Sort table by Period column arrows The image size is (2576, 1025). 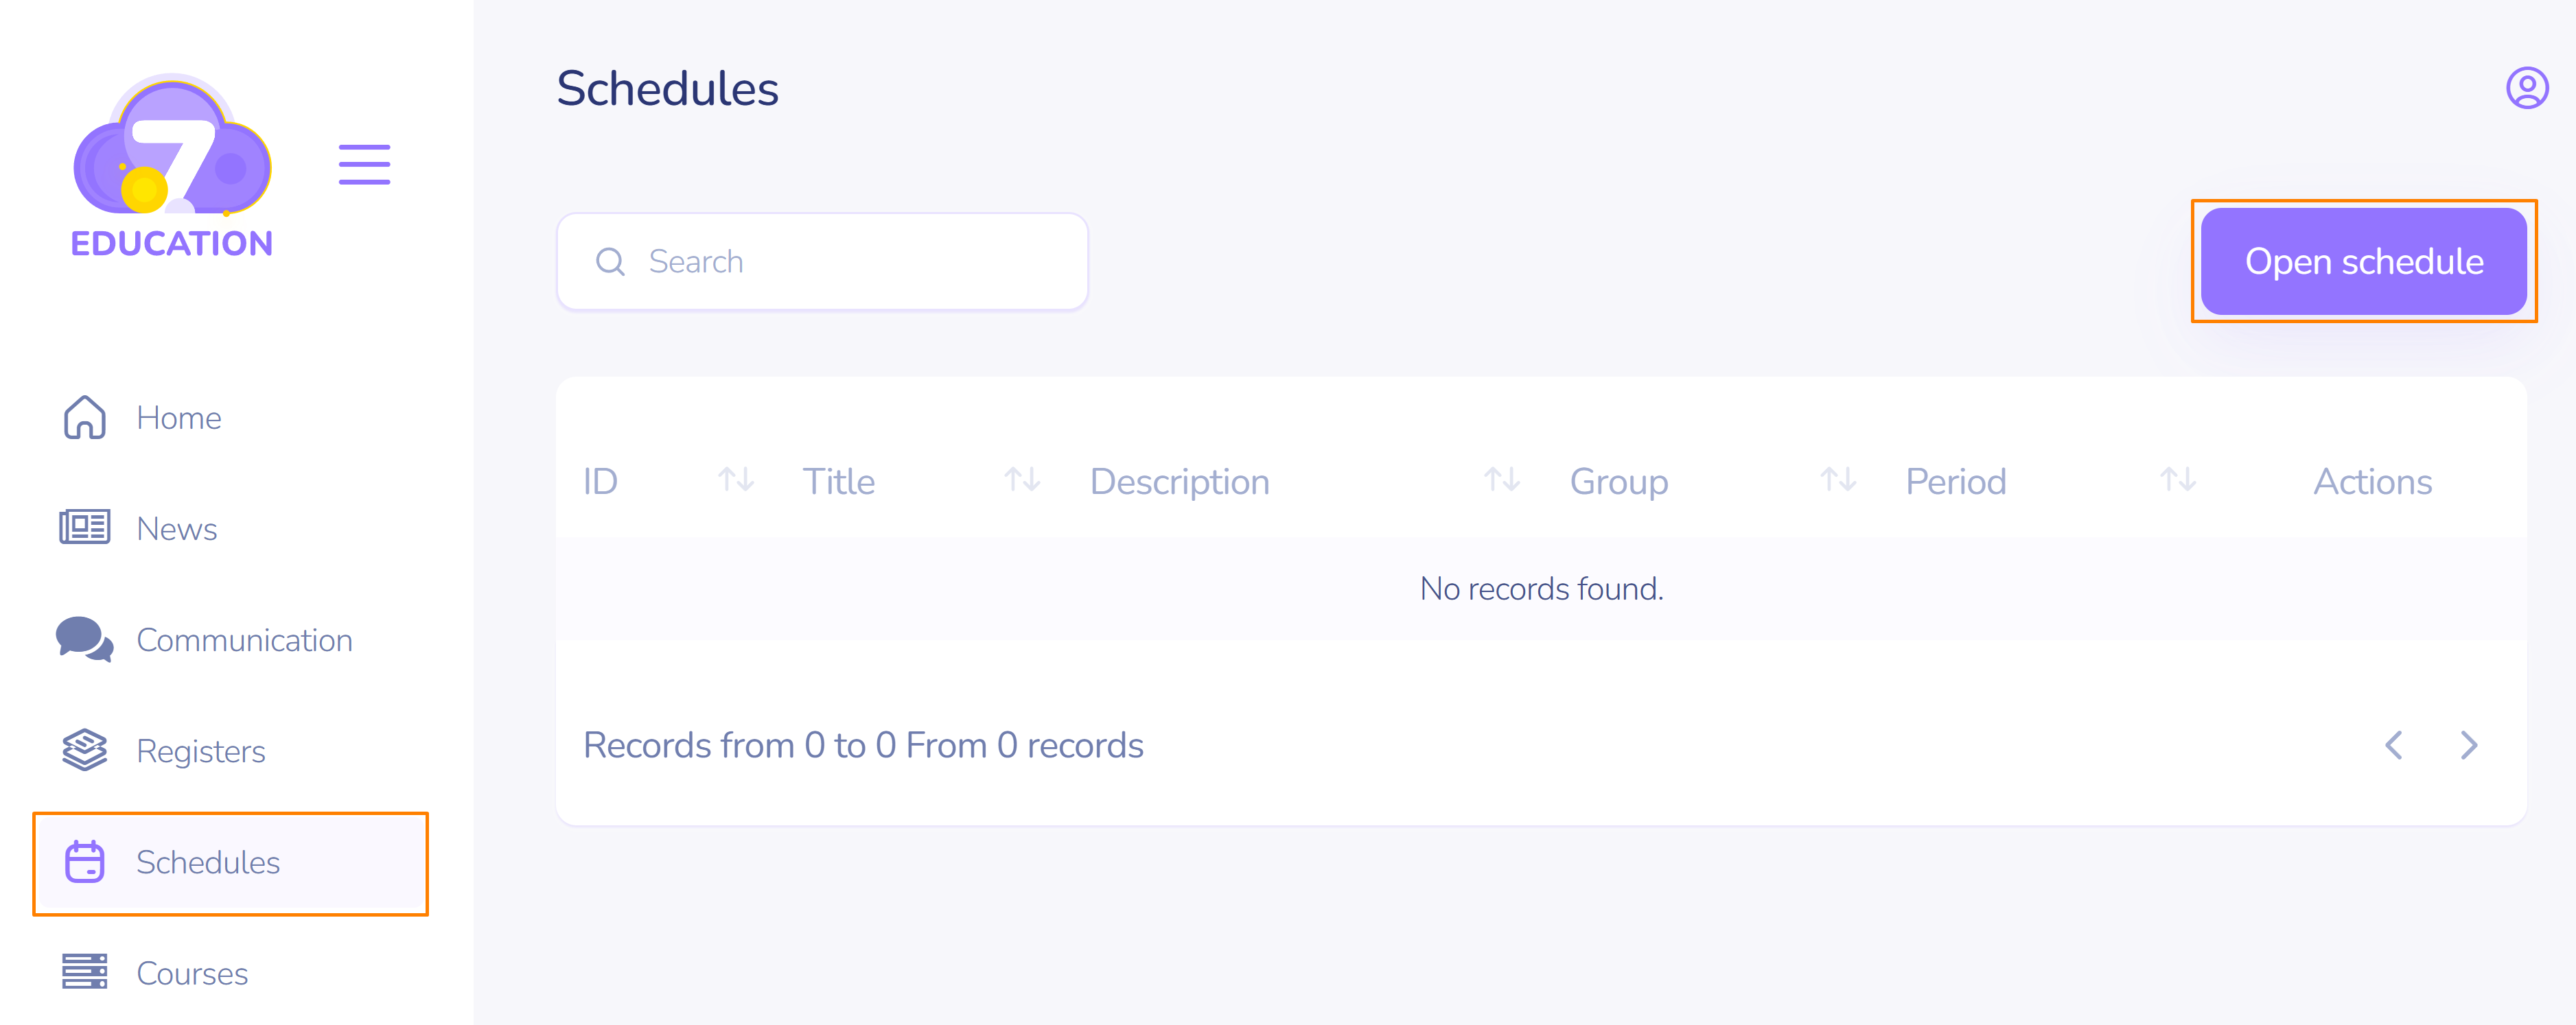click(x=2178, y=481)
